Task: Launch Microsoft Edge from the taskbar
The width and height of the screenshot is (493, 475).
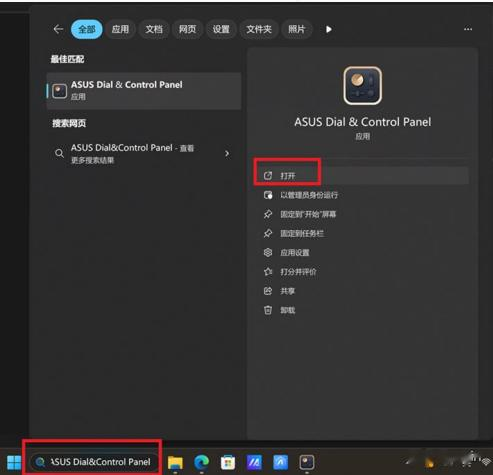Action: tap(201, 462)
